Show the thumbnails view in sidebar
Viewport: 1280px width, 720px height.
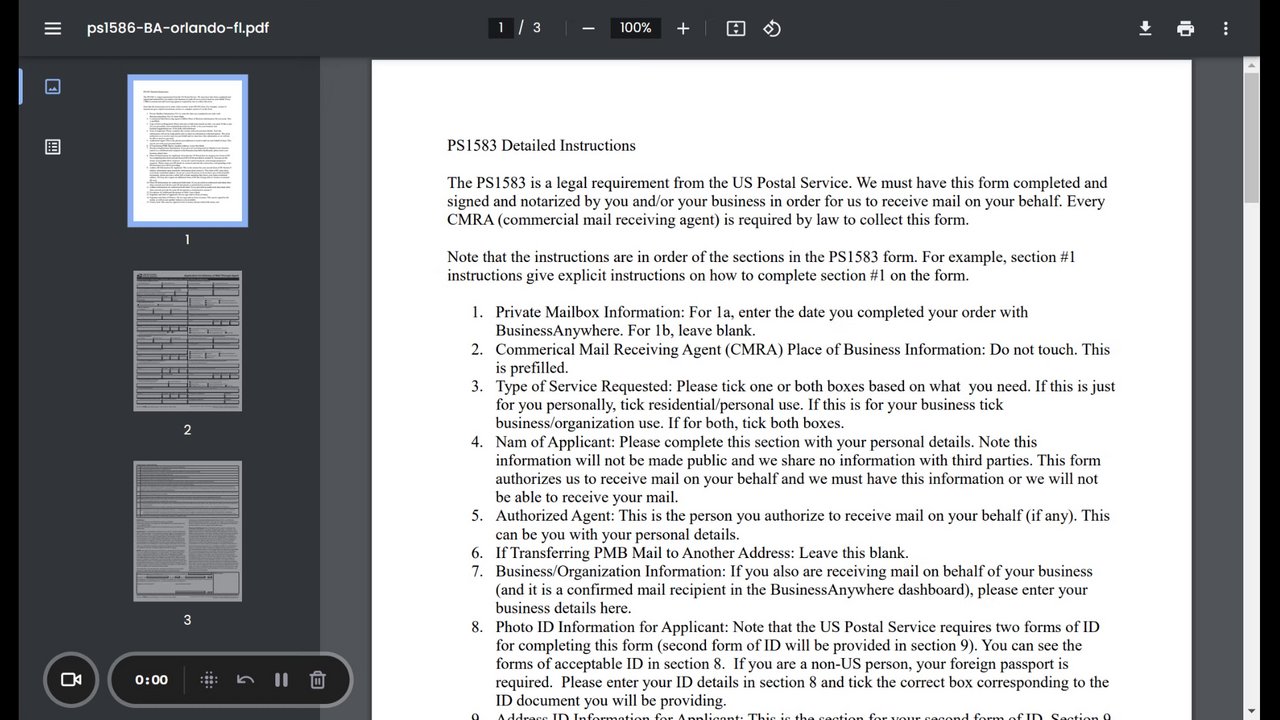pos(53,87)
